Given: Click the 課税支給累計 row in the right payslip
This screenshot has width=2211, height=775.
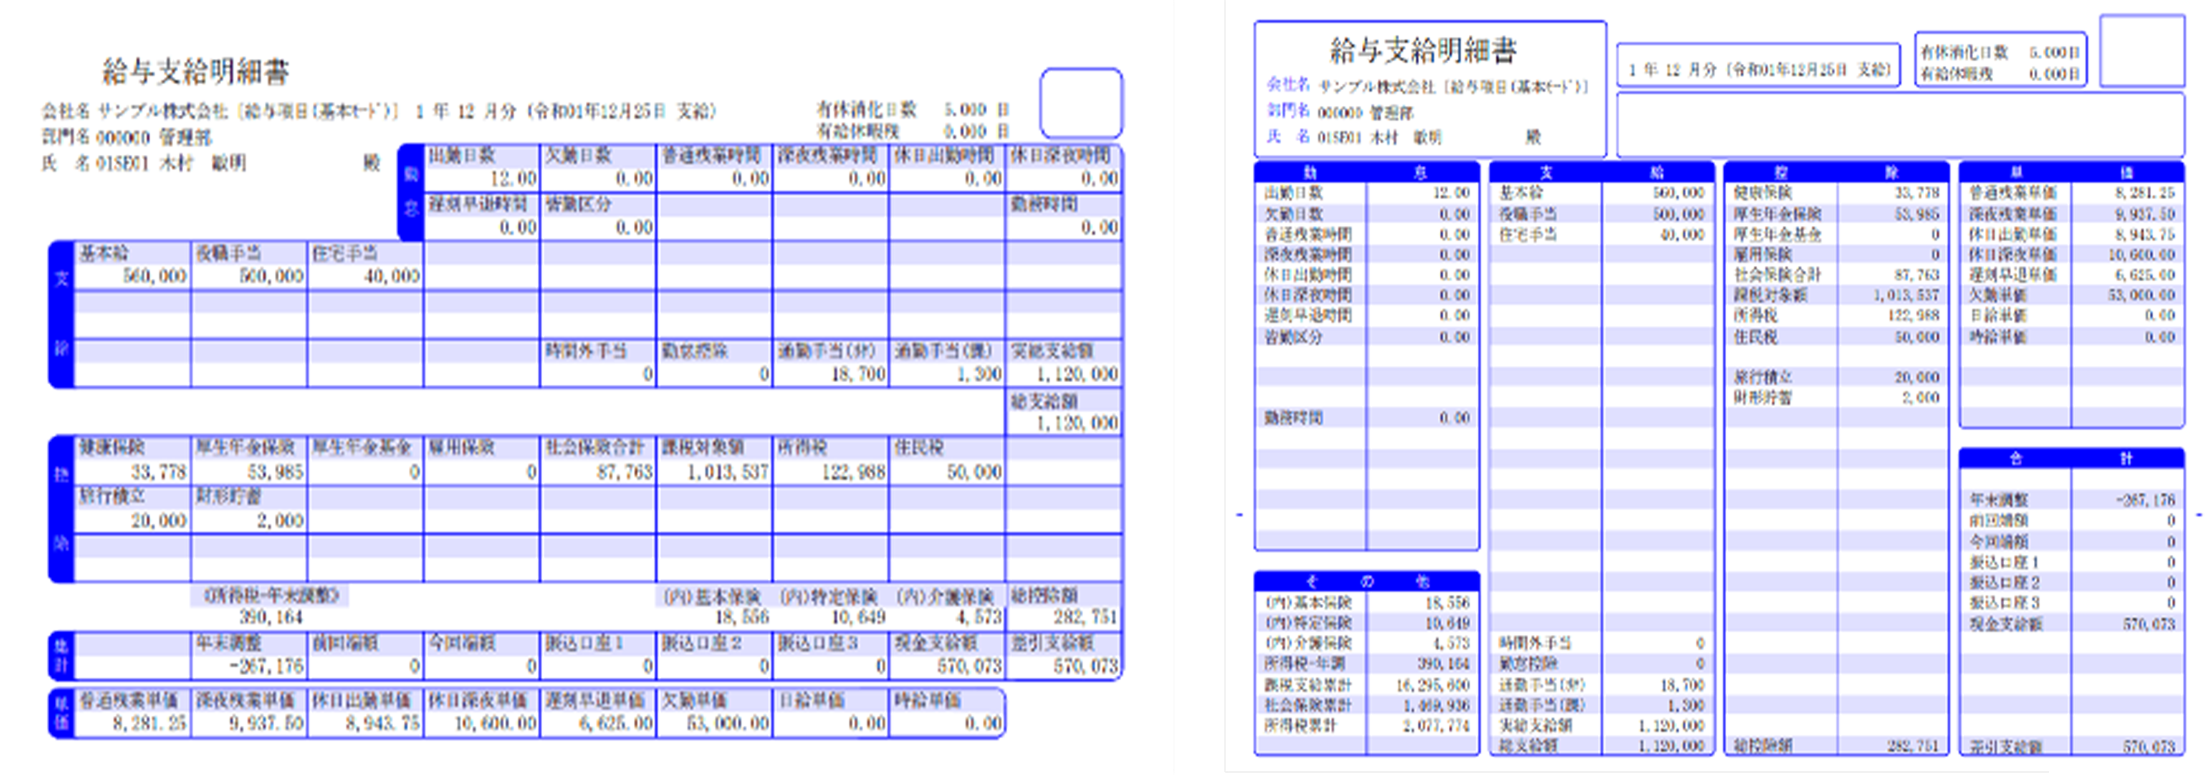Looking at the screenshot, I should click(1366, 685).
